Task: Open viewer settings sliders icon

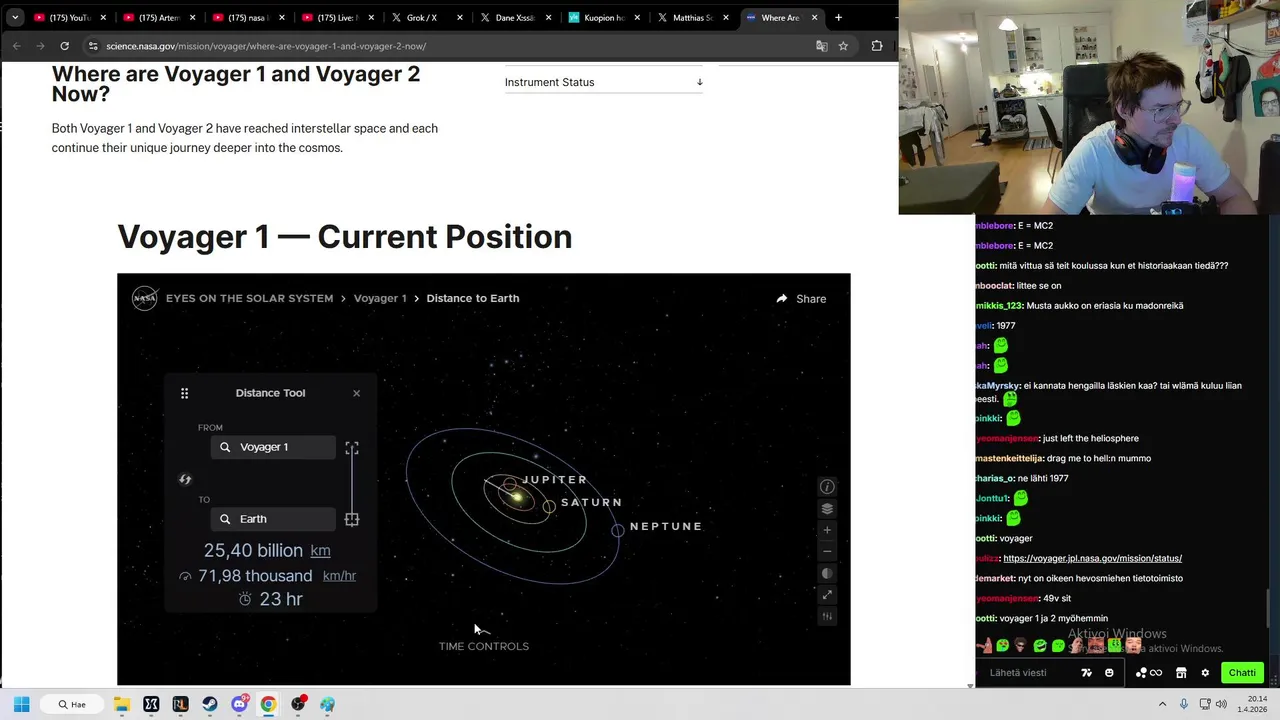Action: click(x=827, y=616)
